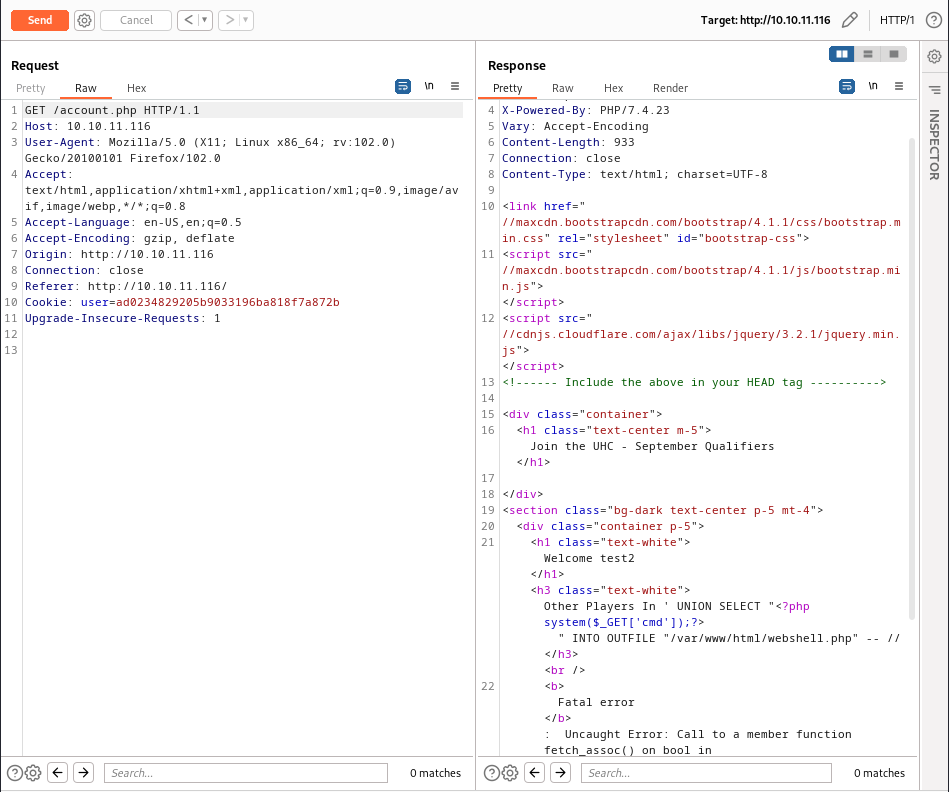The height and width of the screenshot is (792, 949).
Task: Open settings gear in the right sidebar
Action: tap(934, 57)
